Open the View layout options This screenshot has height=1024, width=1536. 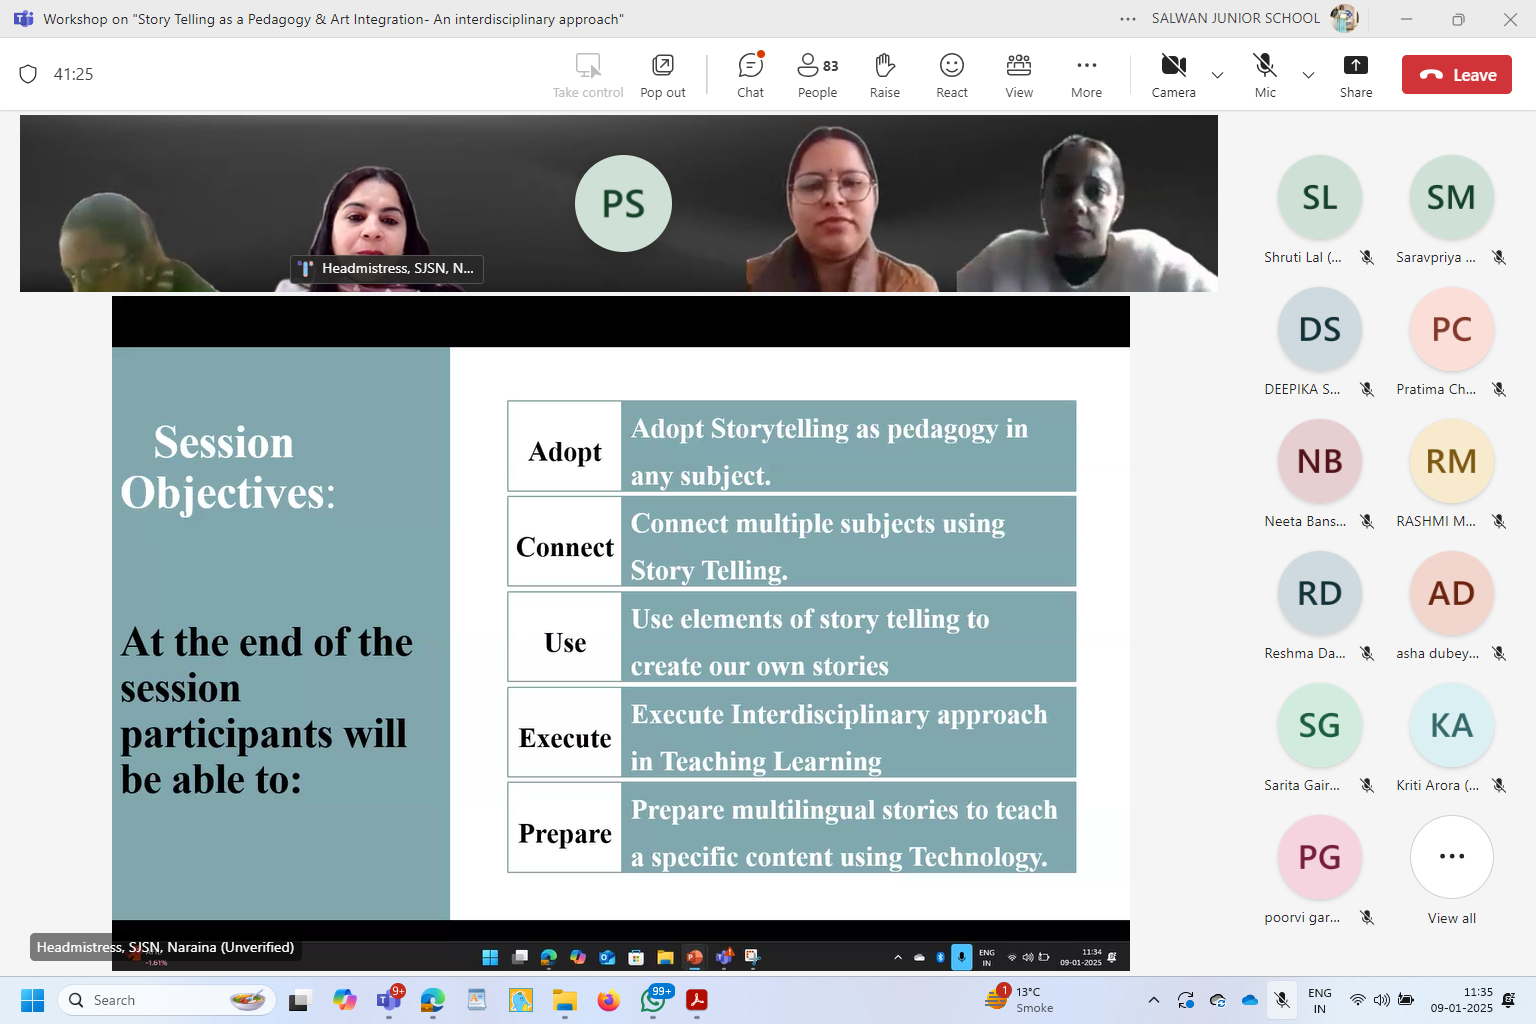click(x=1019, y=75)
